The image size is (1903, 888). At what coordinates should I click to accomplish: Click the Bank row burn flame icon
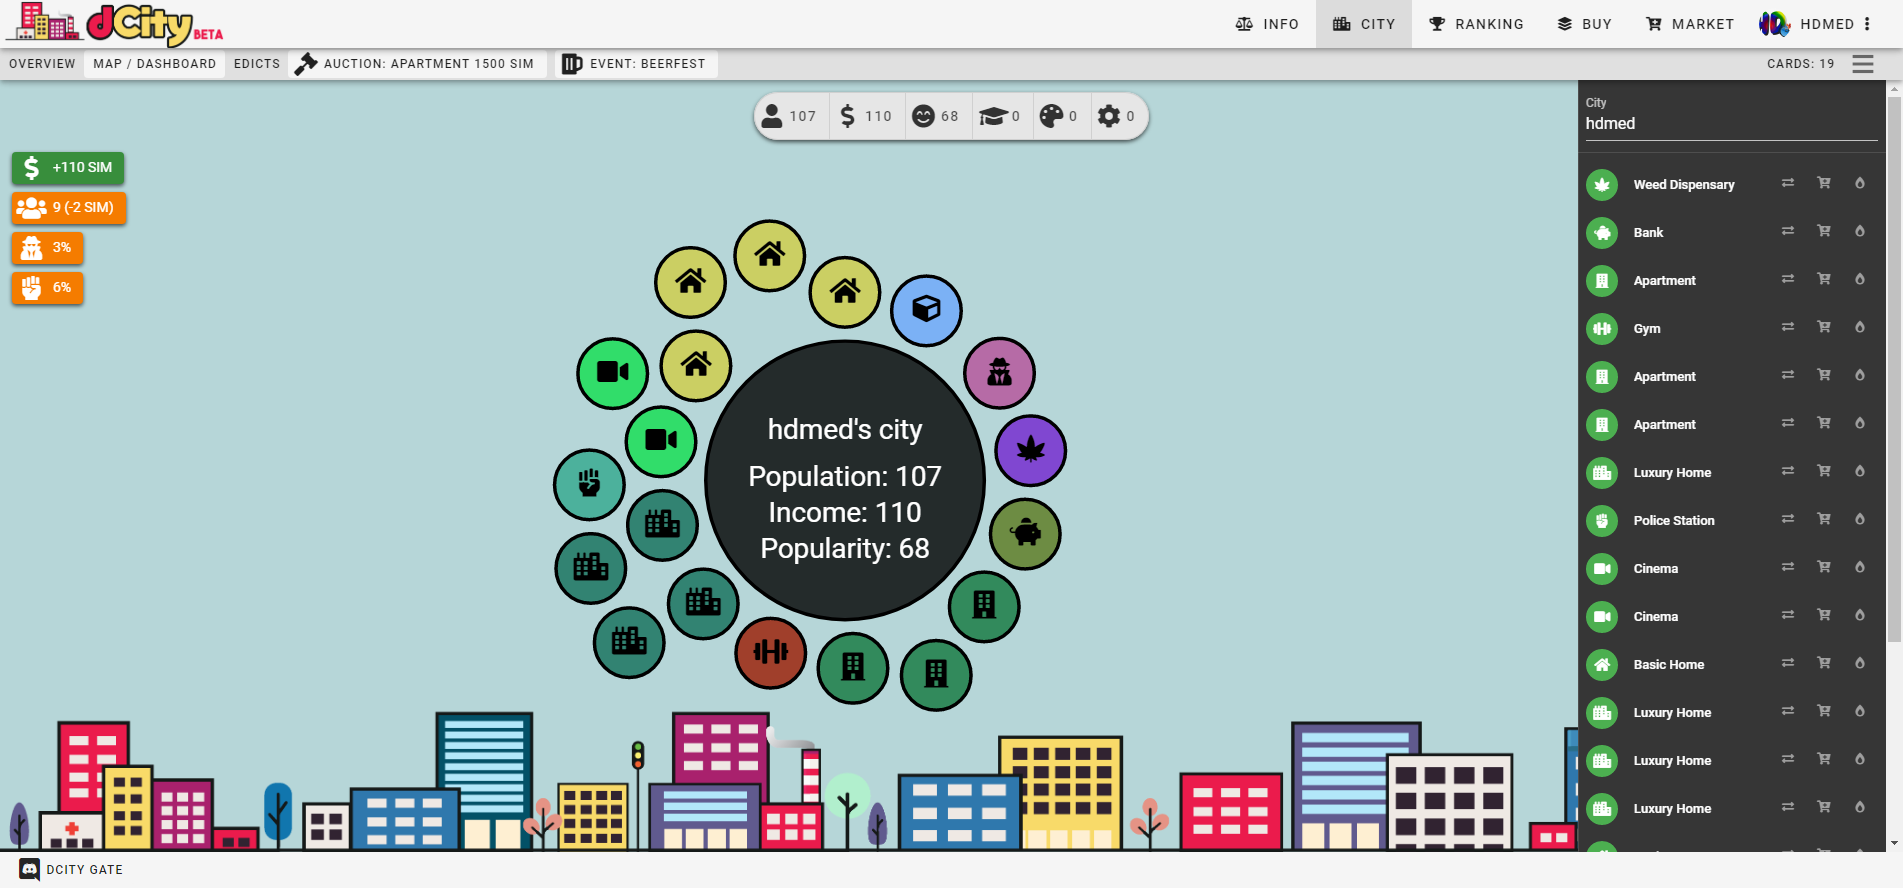[1860, 231]
